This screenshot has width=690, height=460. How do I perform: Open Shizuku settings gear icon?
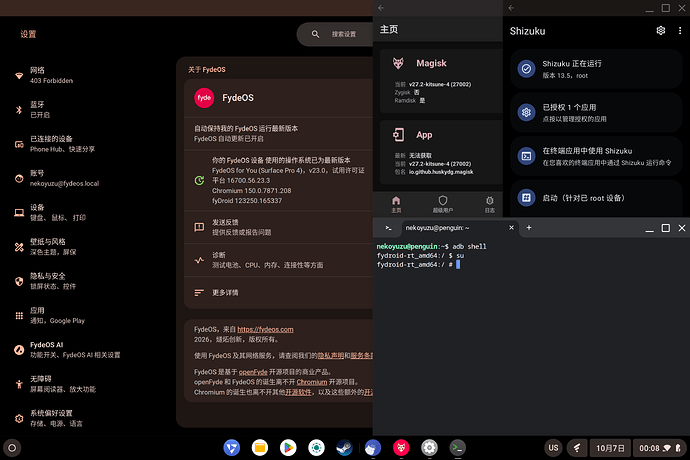coord(661,30)
